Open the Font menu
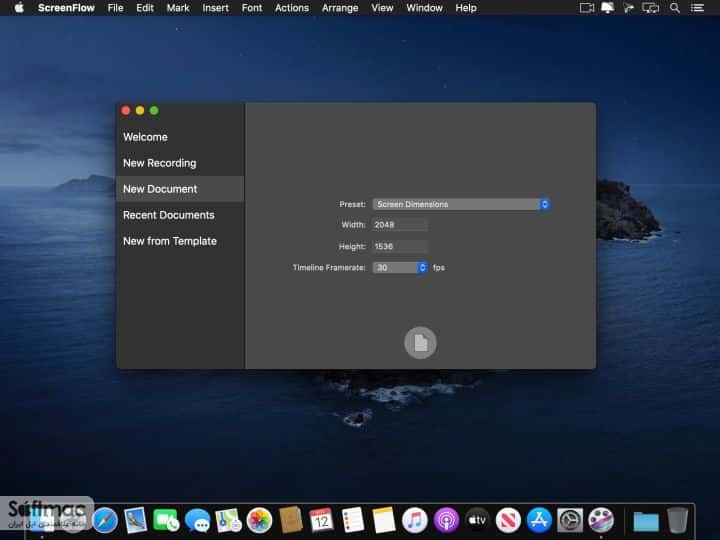720x540 pixels. point(252,8)
